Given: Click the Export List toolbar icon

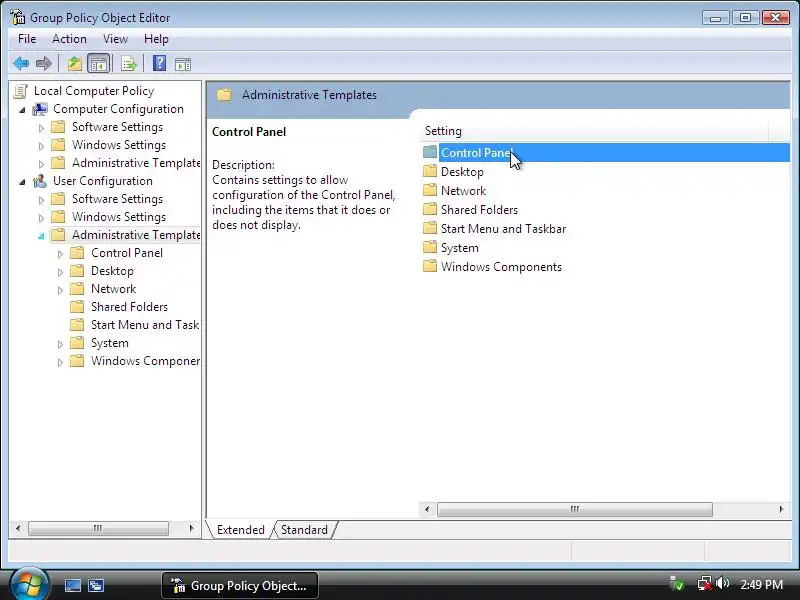Looking at the screenshot, I should 129,64.
